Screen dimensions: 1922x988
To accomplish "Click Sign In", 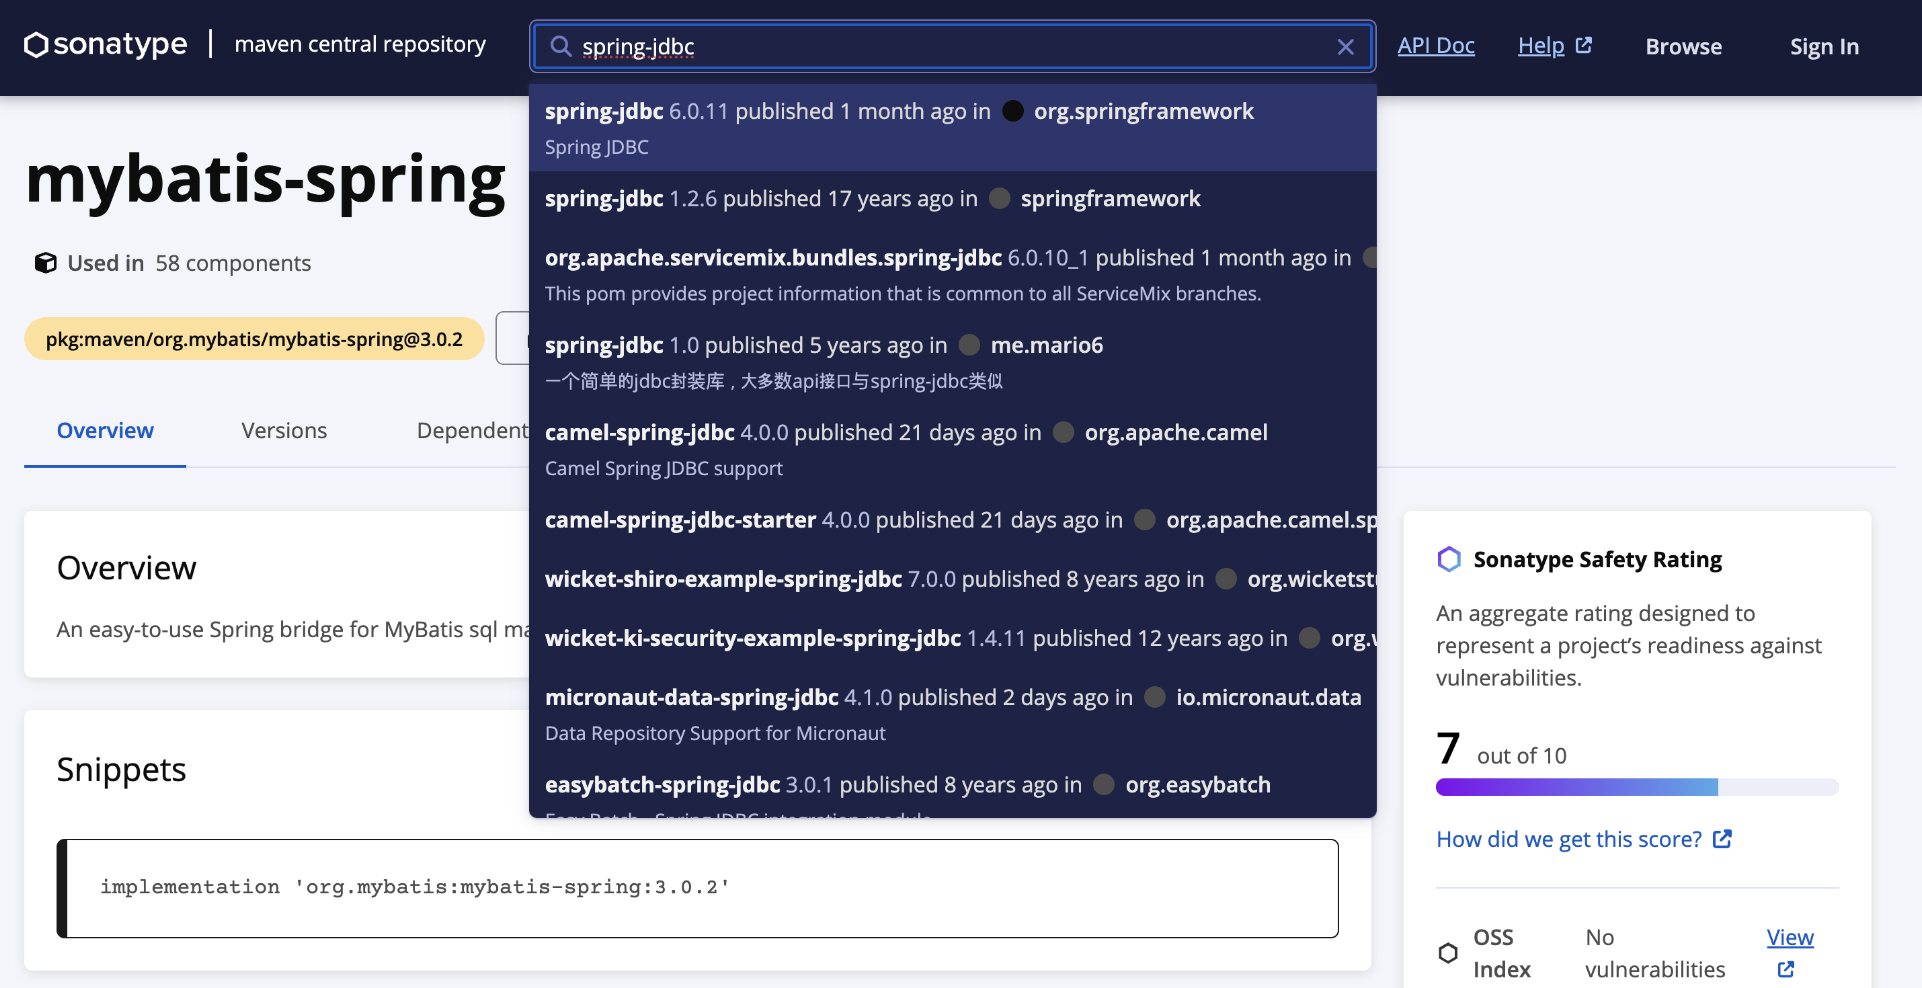I will pyautogui.click(x=1824, y=46).
